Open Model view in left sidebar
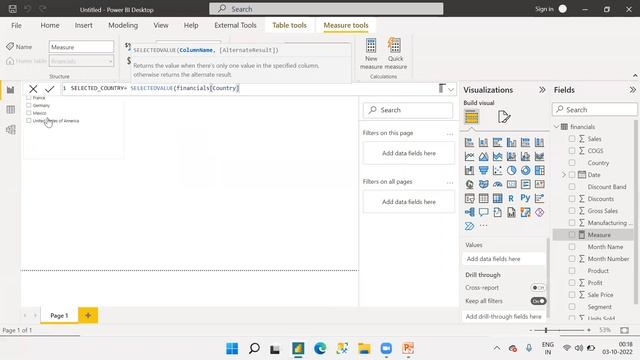The width and height of the screenshot is (640, 360). coord(11,129)
